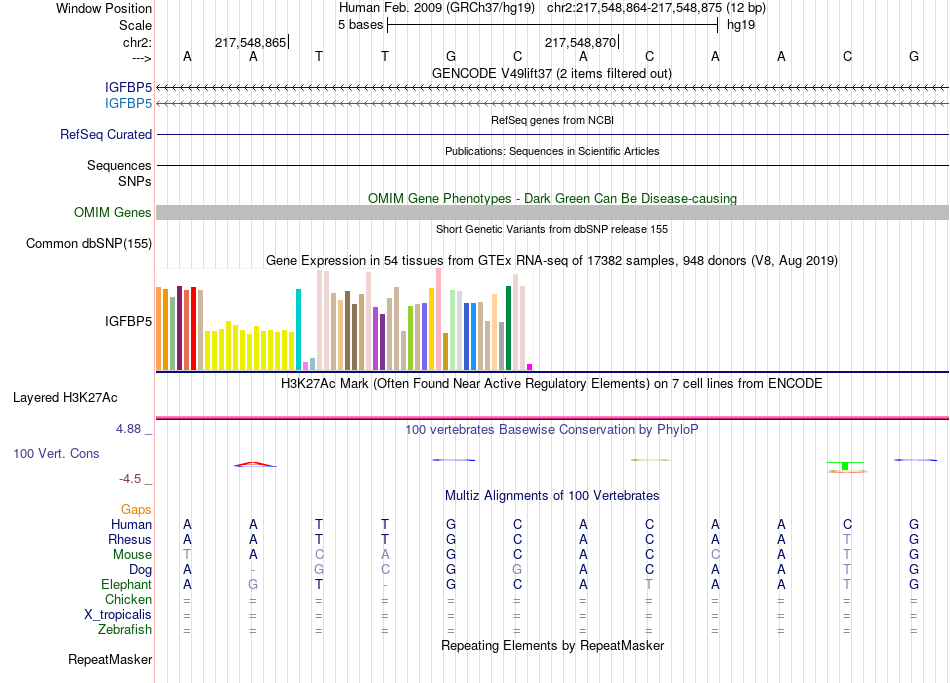Open the RefSeq Curated track label
Screen dimensions: 950x683
(106, 135)
